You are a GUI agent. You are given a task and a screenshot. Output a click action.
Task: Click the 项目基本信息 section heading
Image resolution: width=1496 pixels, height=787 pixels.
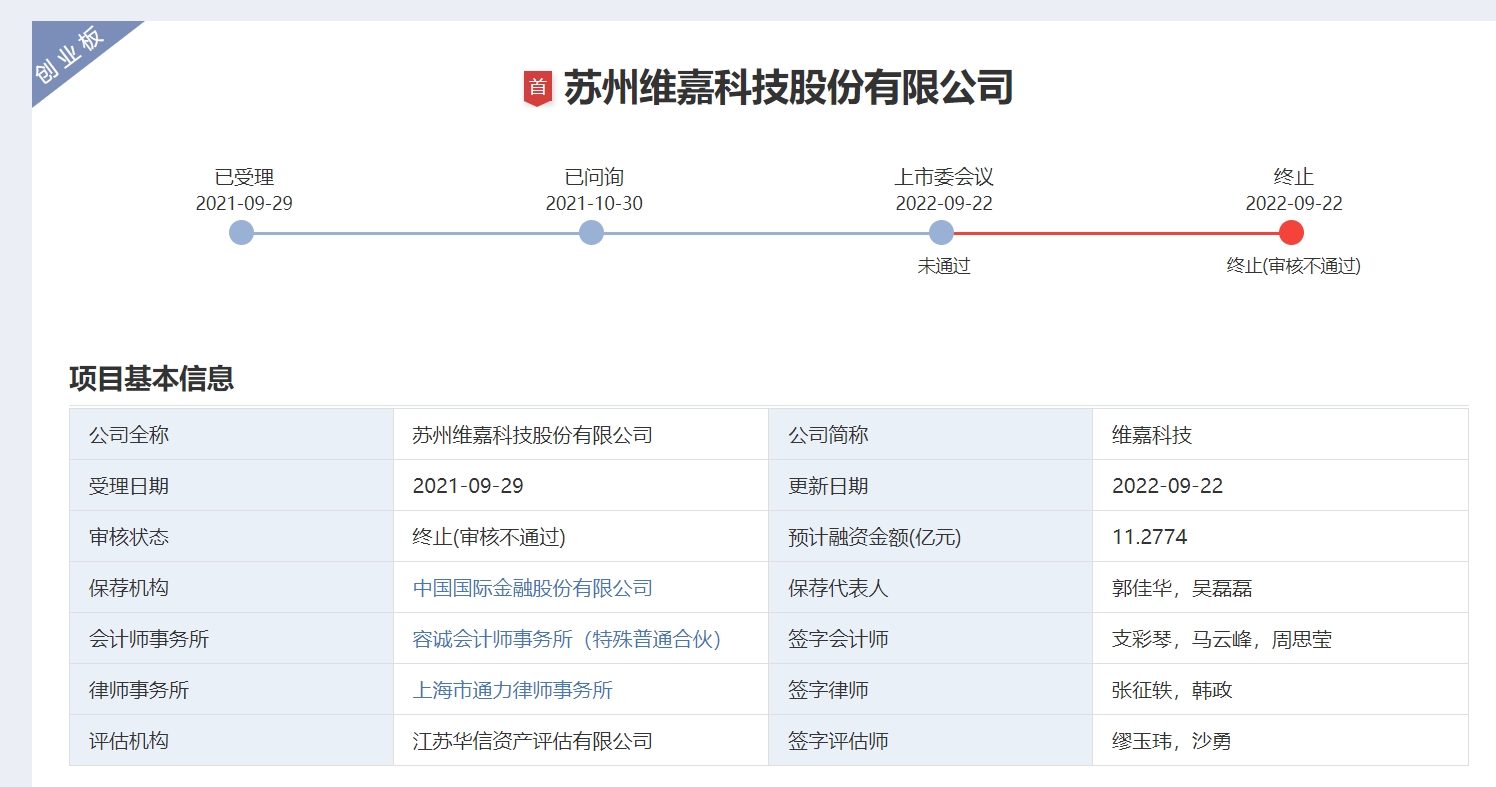151,379
